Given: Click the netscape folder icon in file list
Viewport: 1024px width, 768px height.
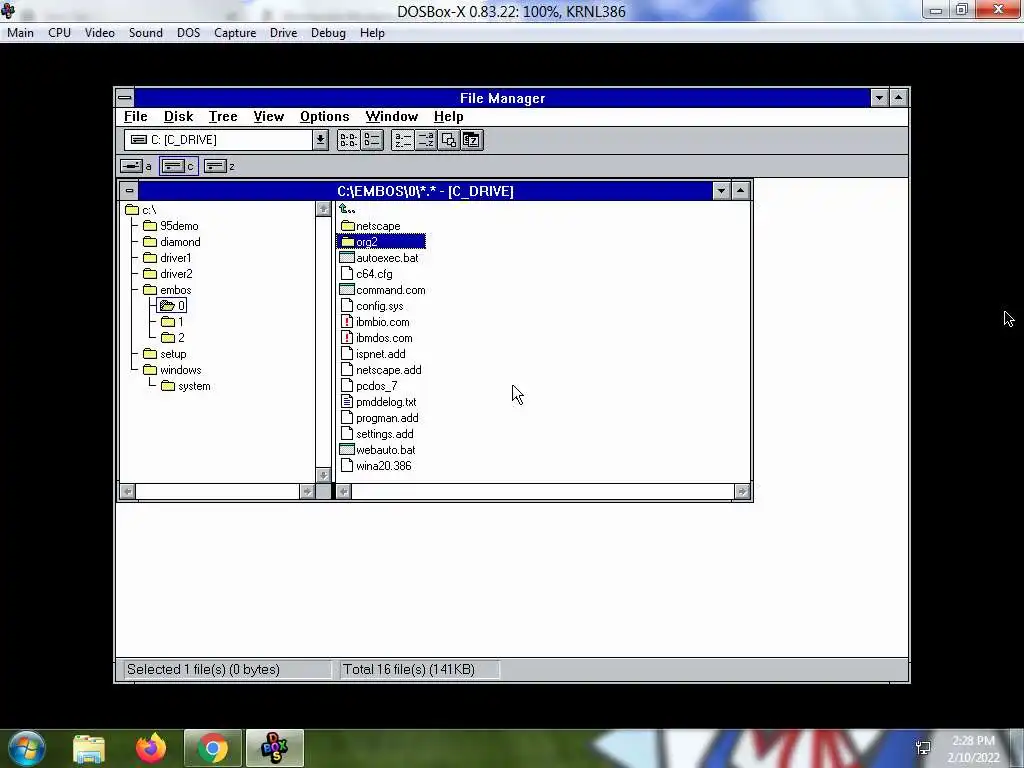Looking at the screenshot, I should coord(347,226).
